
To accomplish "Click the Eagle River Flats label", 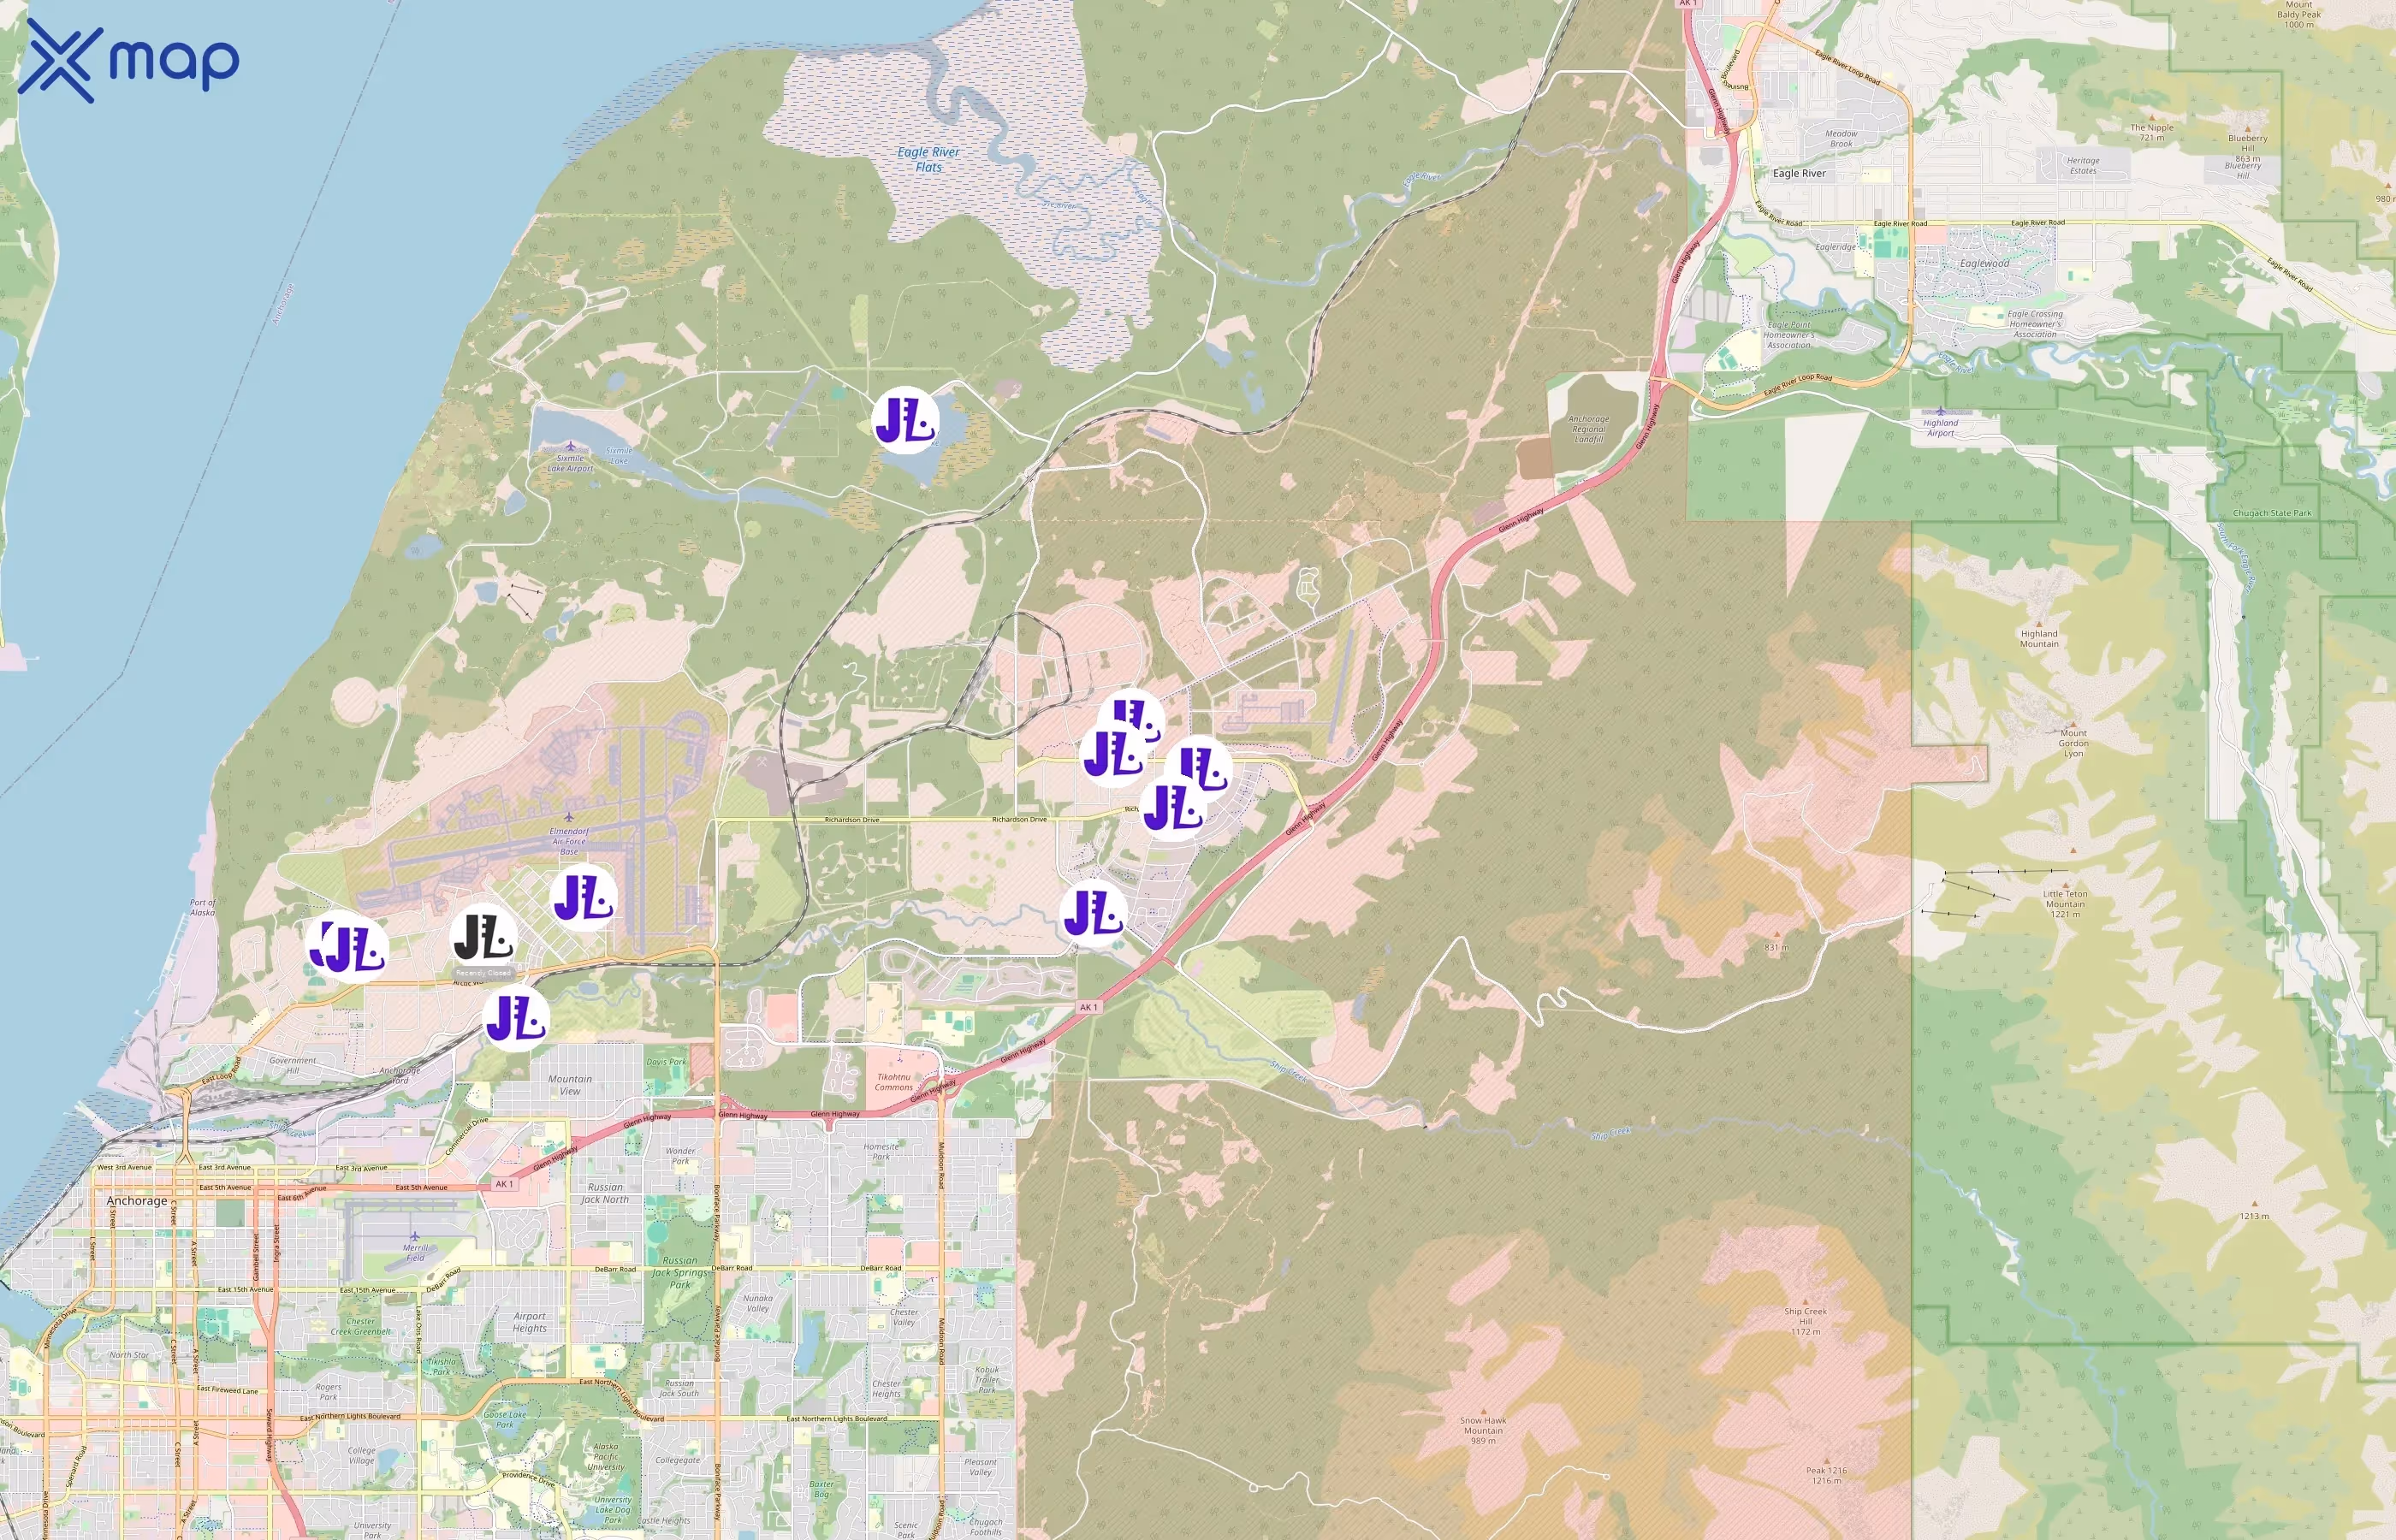I will click(928, 159).
